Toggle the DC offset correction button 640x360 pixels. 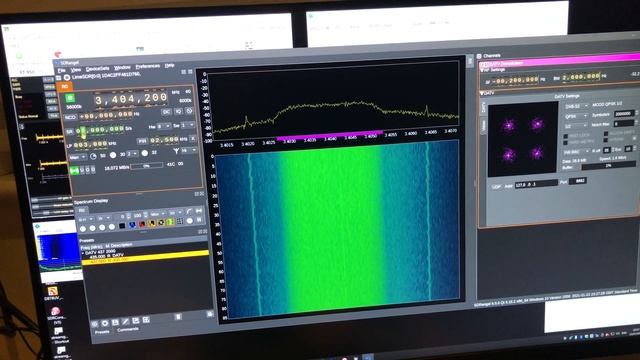tap(166, 111)
